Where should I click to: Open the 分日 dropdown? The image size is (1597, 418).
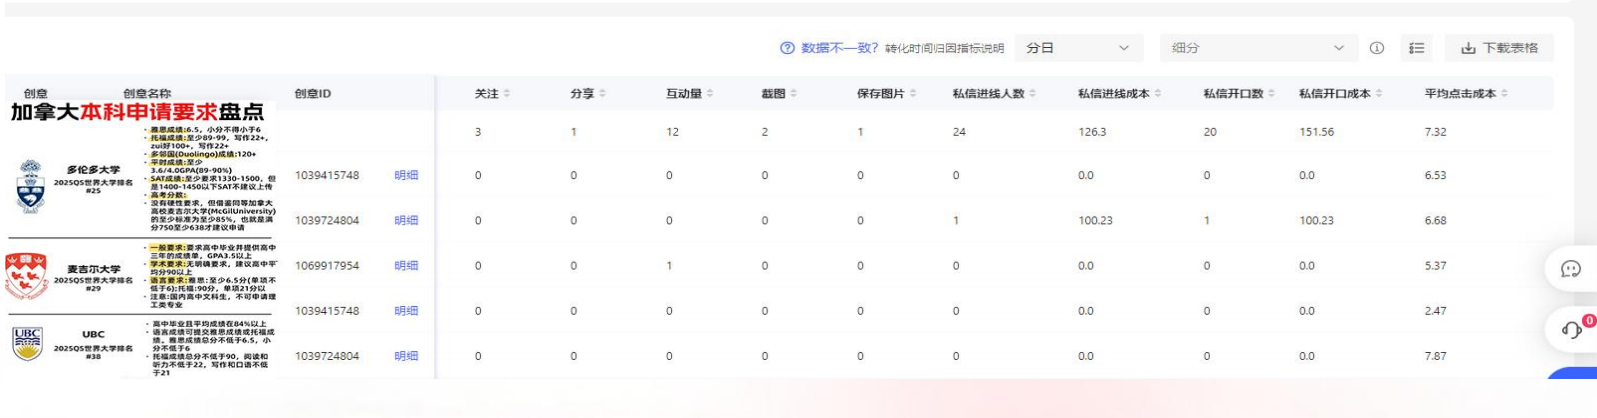point(1078,48)
